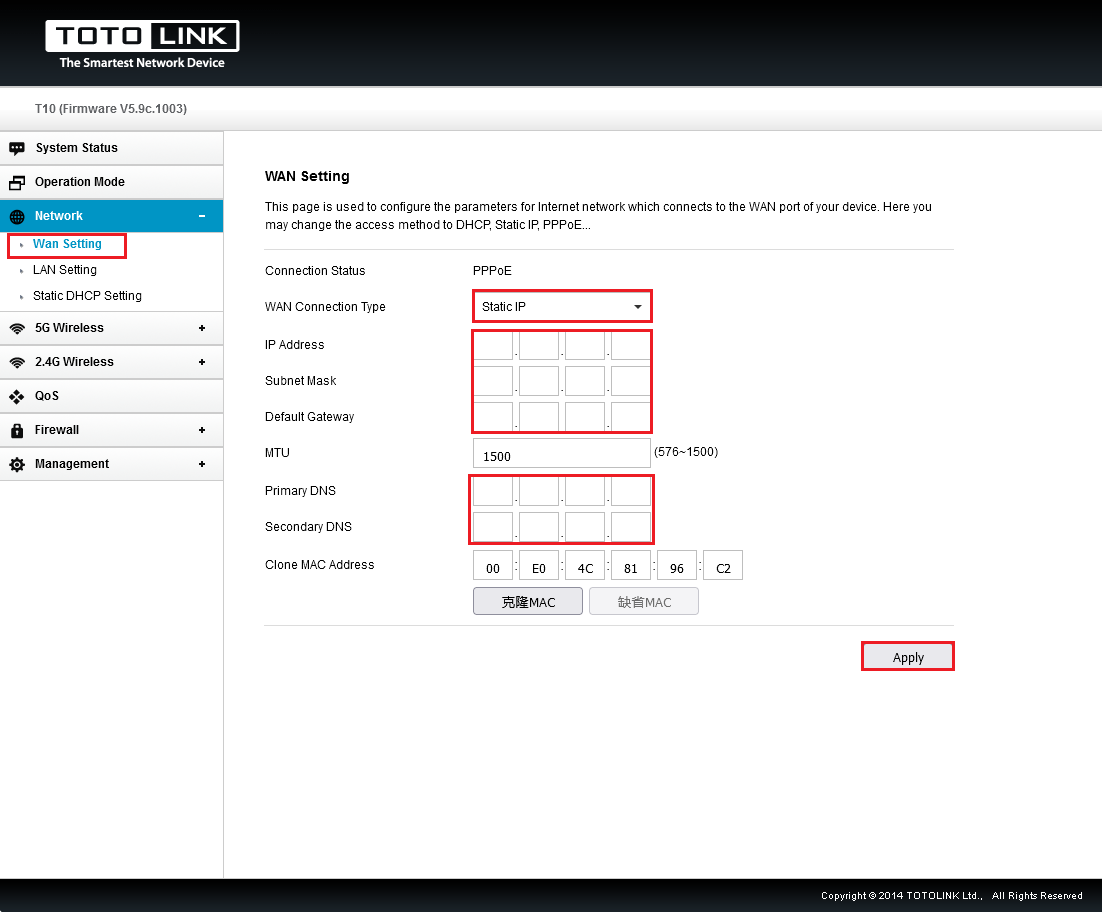Click the MTU input field

pyautogui.click(x=561, y=454)
